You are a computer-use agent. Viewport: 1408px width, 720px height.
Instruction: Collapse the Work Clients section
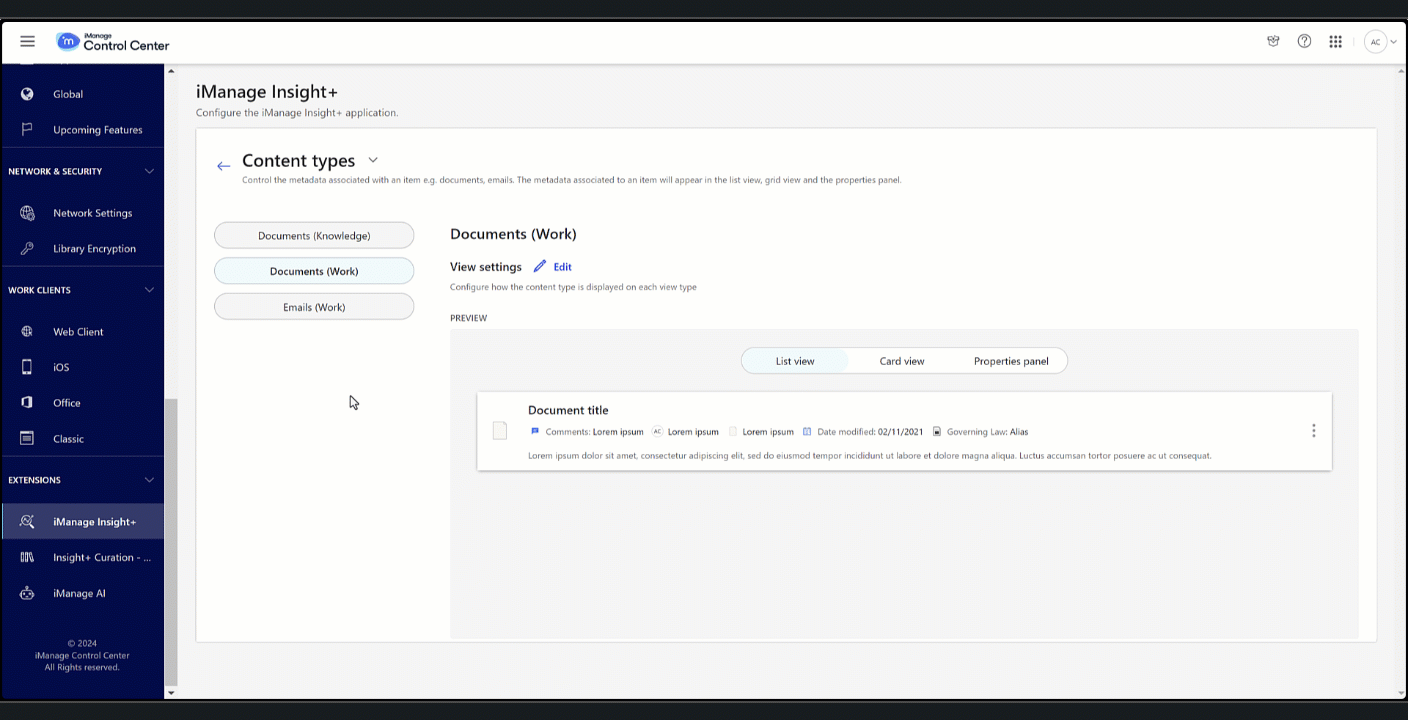coord(149,290)
